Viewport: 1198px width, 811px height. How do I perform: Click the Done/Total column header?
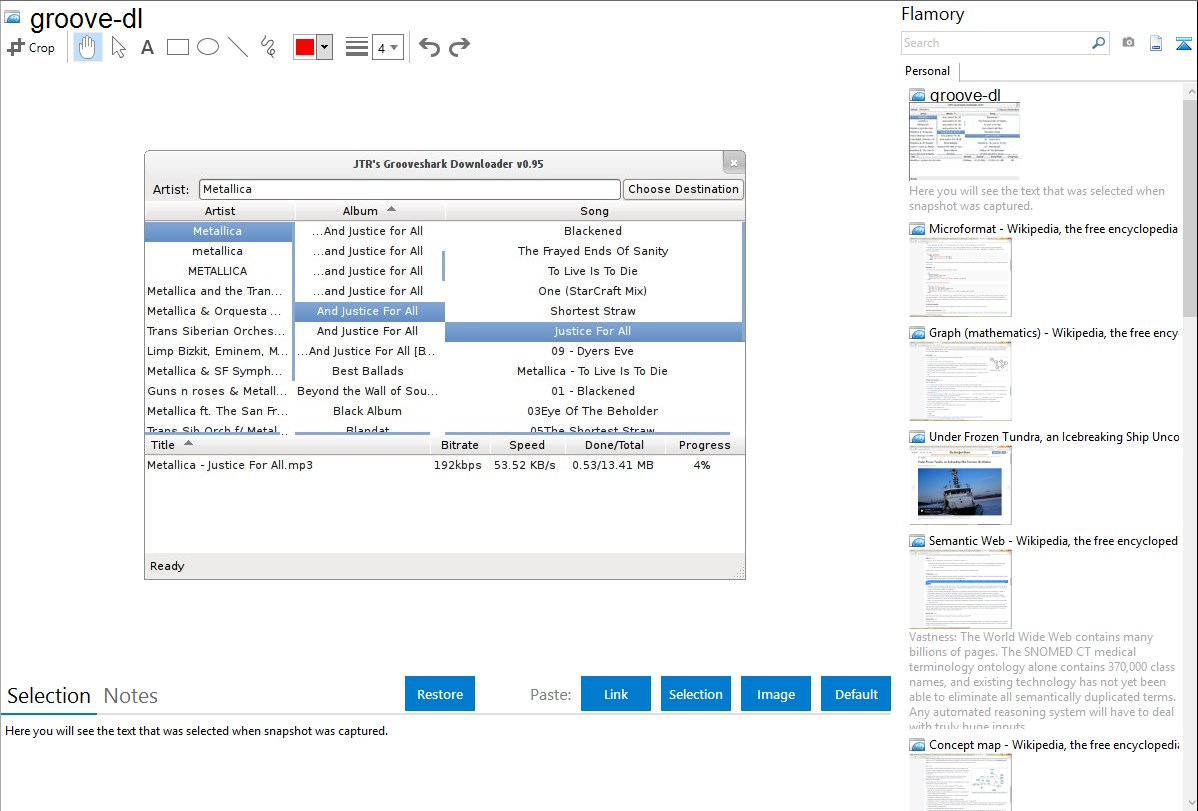(x=614, y=445)
